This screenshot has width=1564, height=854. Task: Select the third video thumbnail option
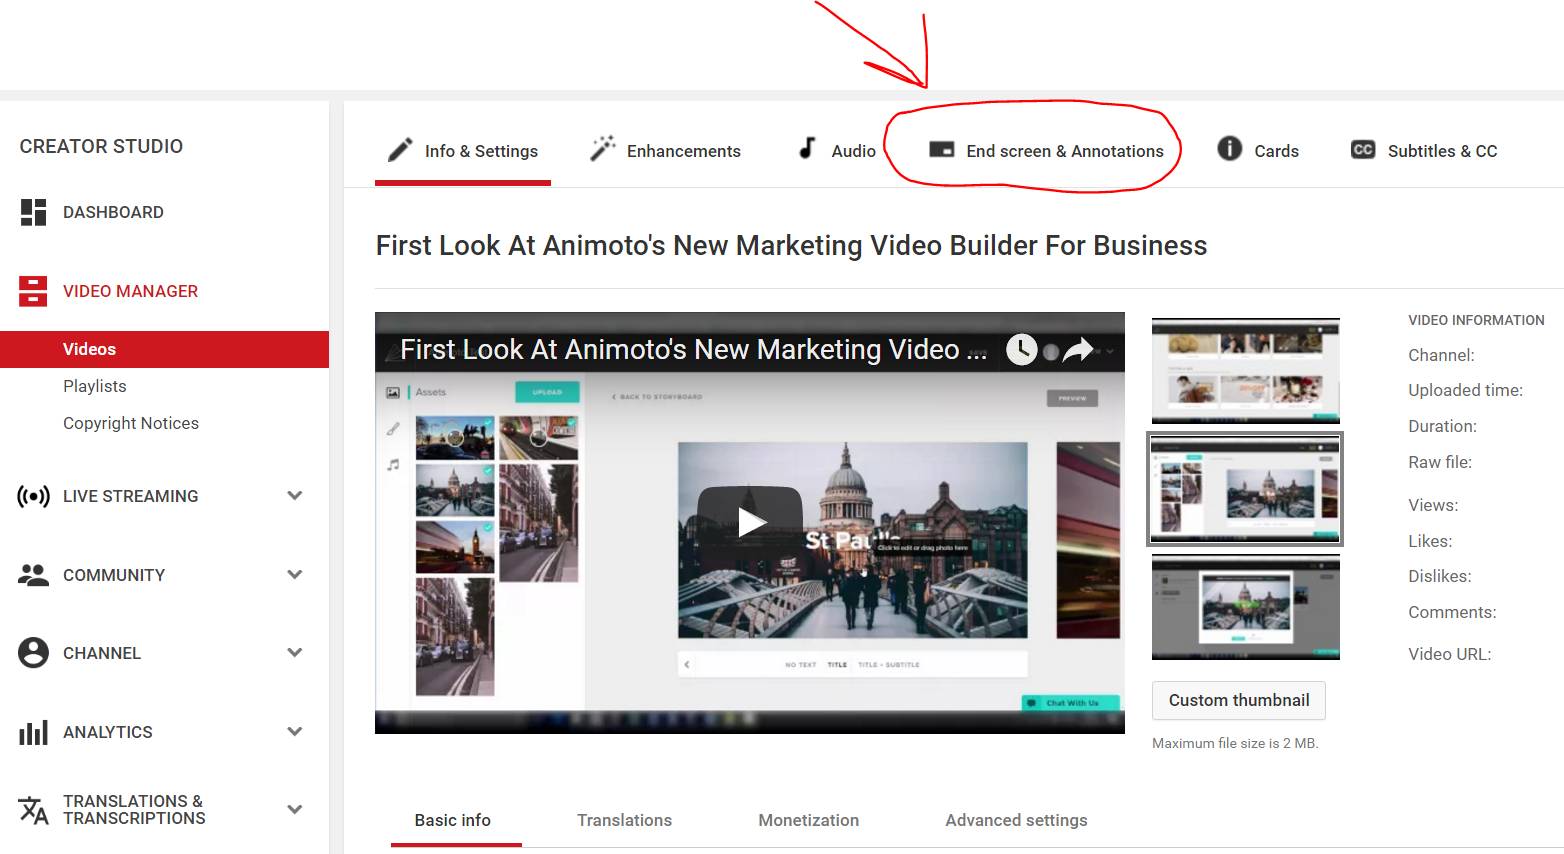(x=1245, y=607)
